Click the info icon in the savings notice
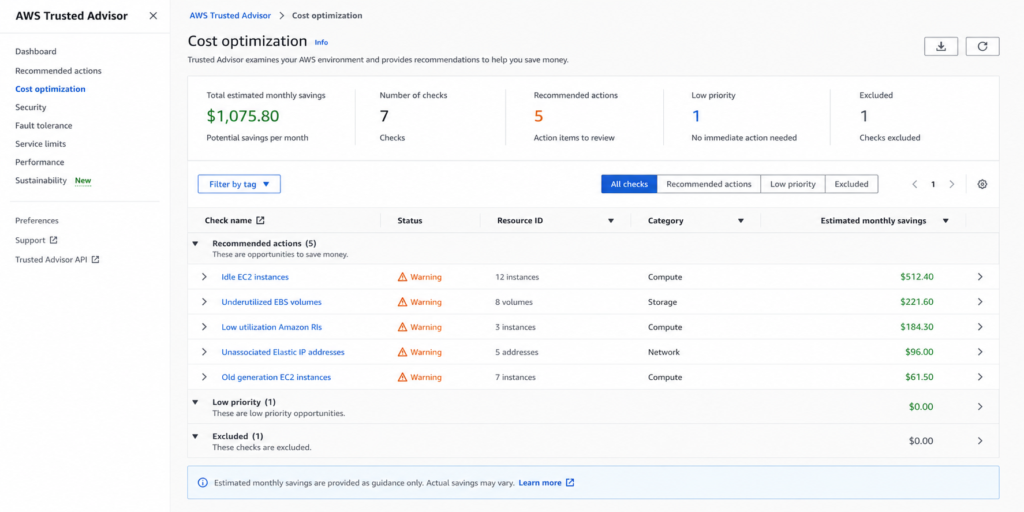Image resolution: width=1024 pixels, height=512 pixels. pos(202,483)
